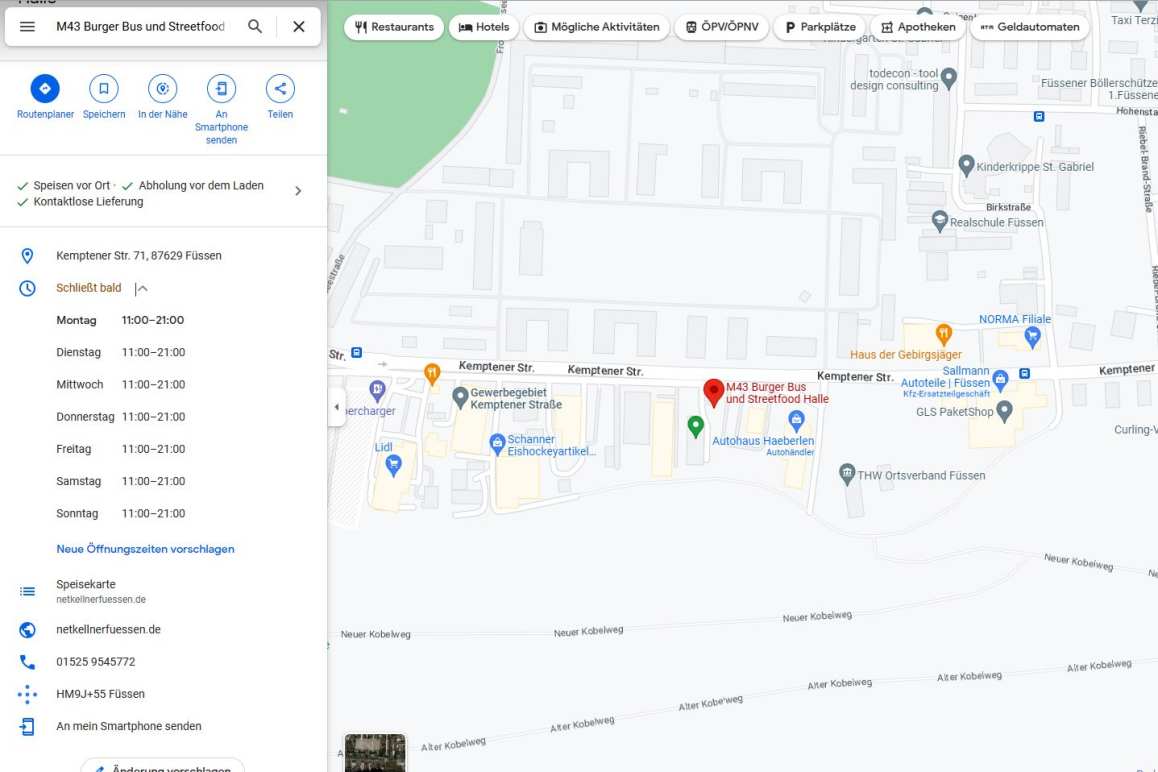
Task: Collapse the opening hours list
Action: coord(142,289)
